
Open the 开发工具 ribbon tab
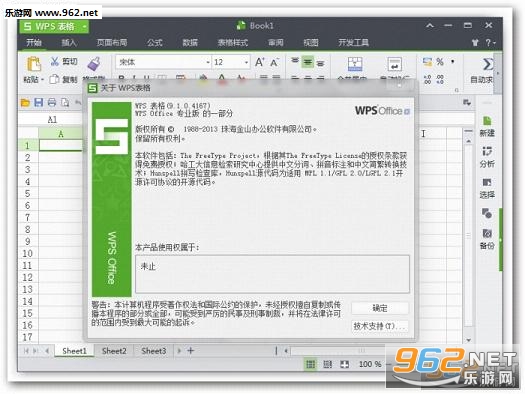pos(353,43)
